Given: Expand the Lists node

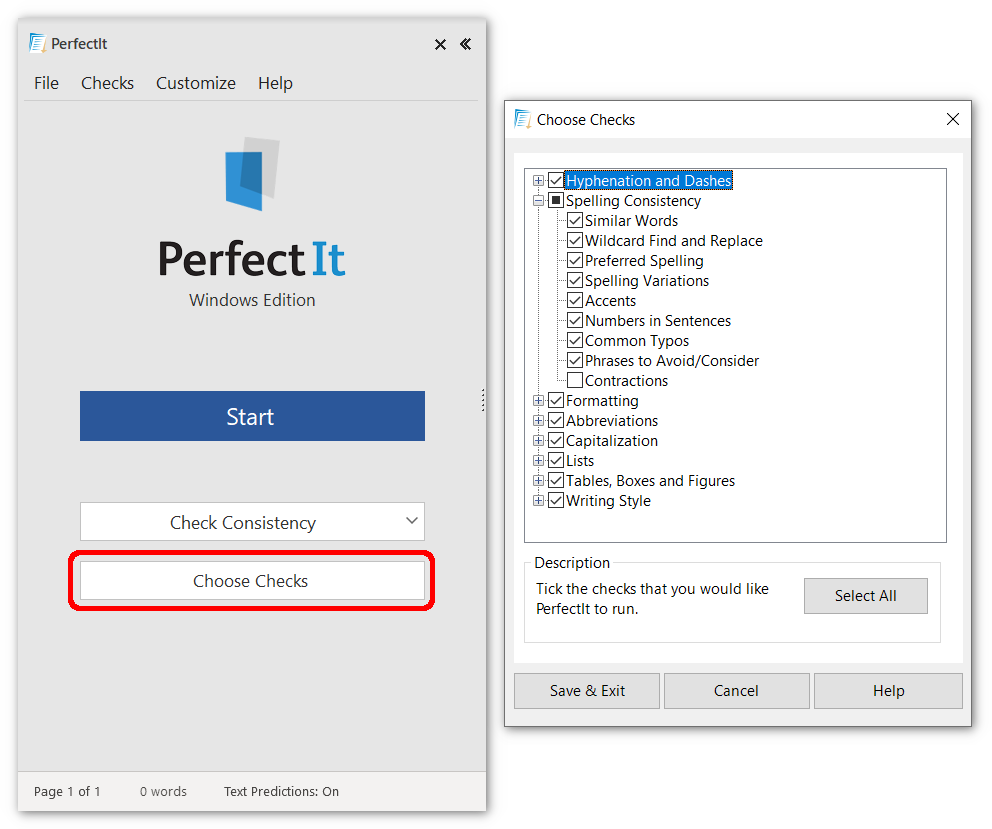Looking at the screenshot, I should point(538,461).
